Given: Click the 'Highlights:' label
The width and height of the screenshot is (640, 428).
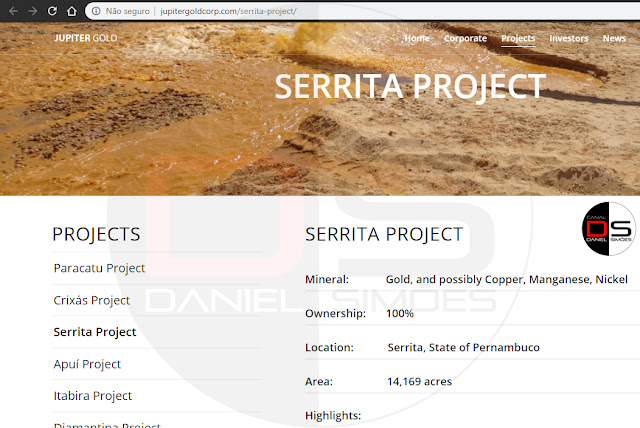Looking at the screenshot, I should pyautogui.click(x=333, y=415).
